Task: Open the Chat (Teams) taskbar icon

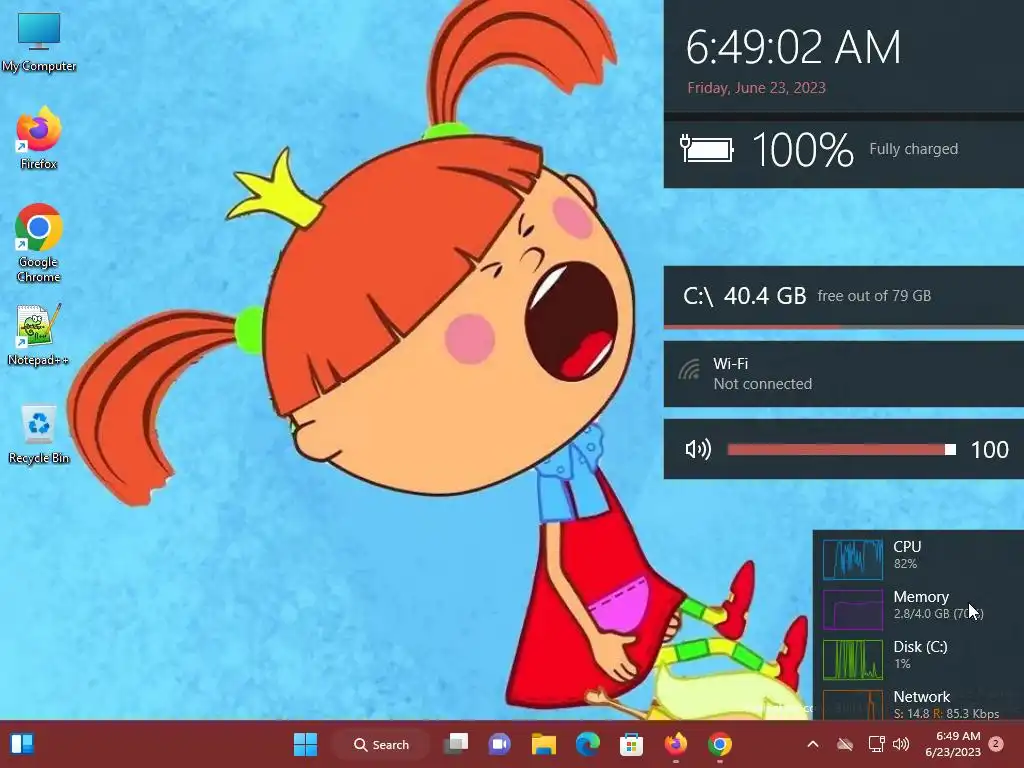Action: click(x=500, y=744)
